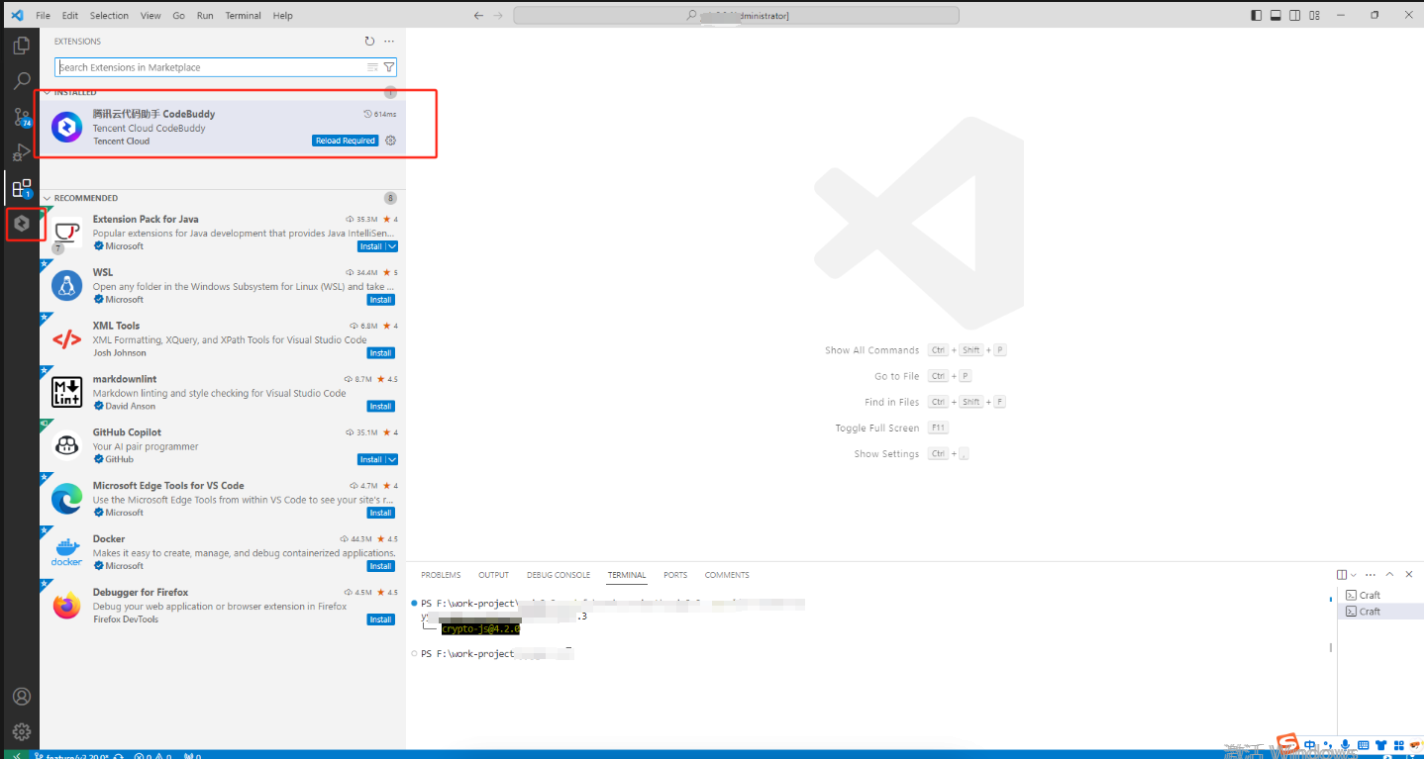Toggle the primary side bar layout
Viewport: 1424px width, 759px height.
1257,16
